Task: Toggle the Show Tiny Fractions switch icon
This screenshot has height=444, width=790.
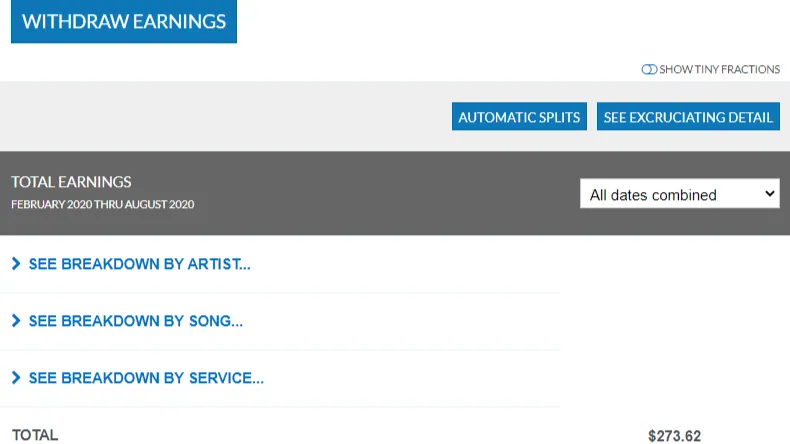Action: tap(649, 69)
